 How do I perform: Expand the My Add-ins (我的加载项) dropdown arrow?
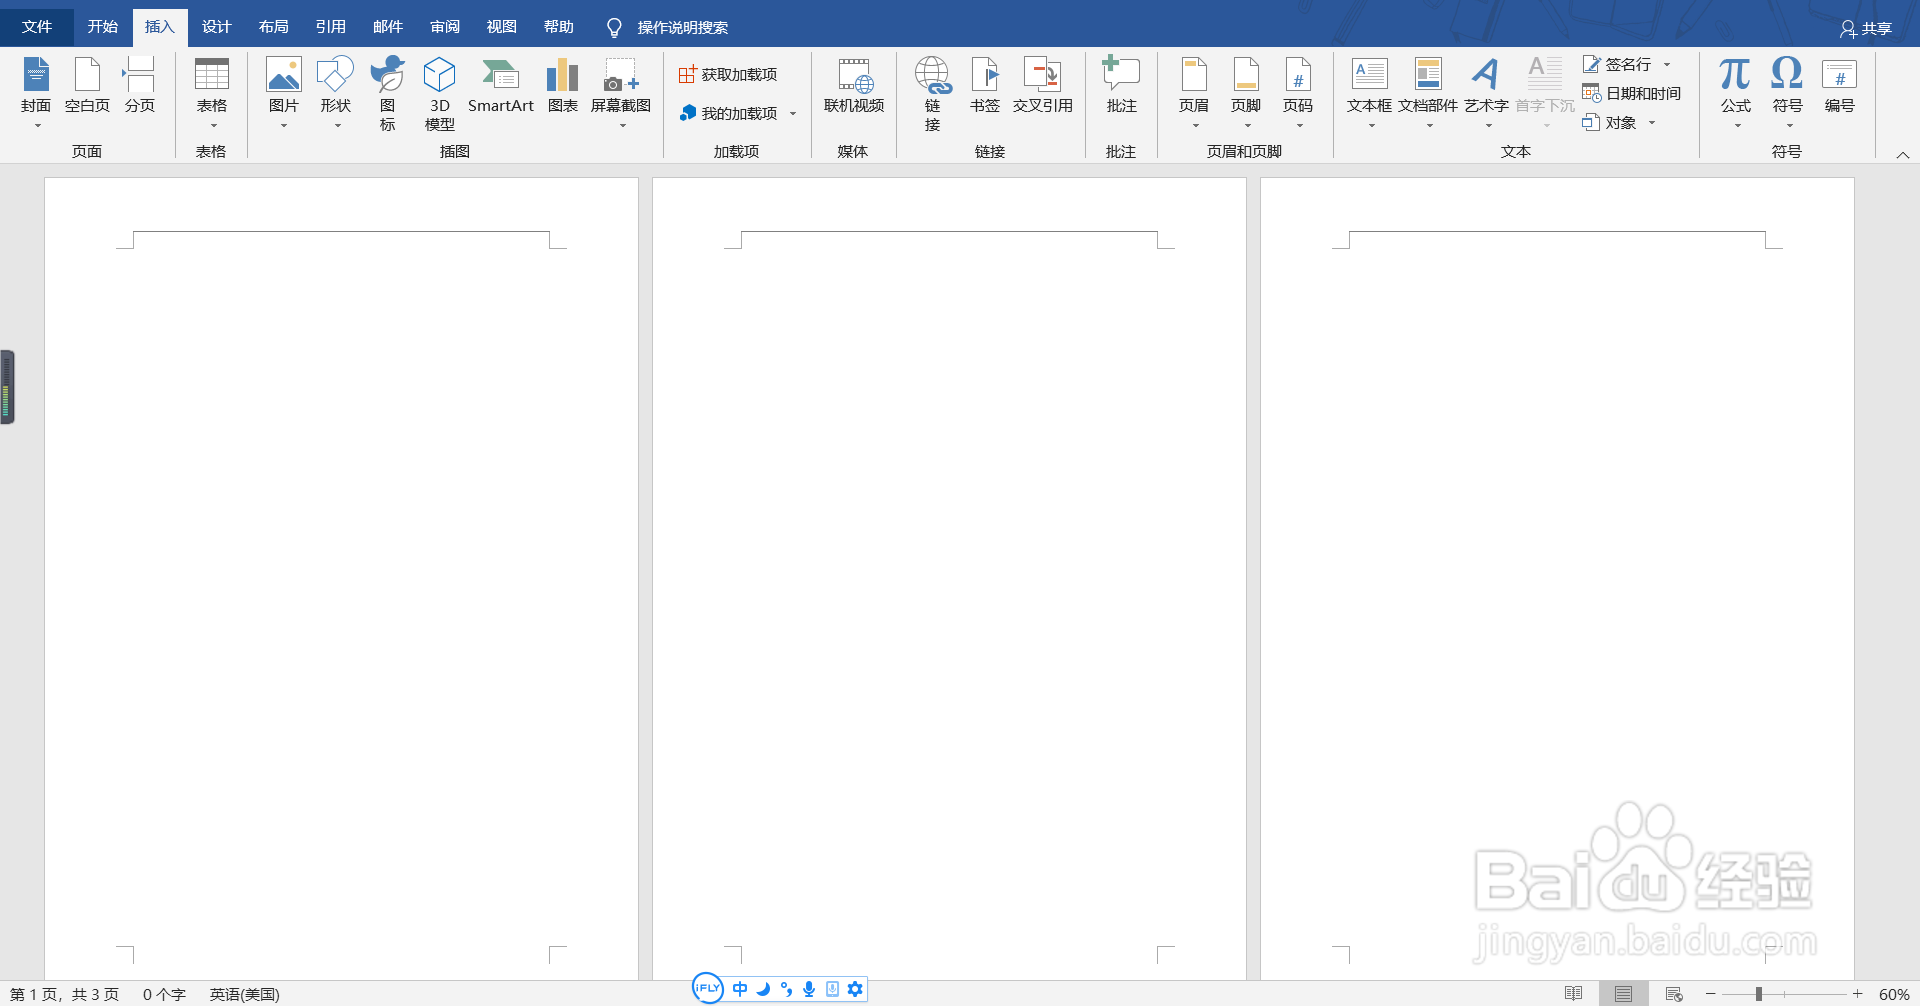click(x=793, y=114)
